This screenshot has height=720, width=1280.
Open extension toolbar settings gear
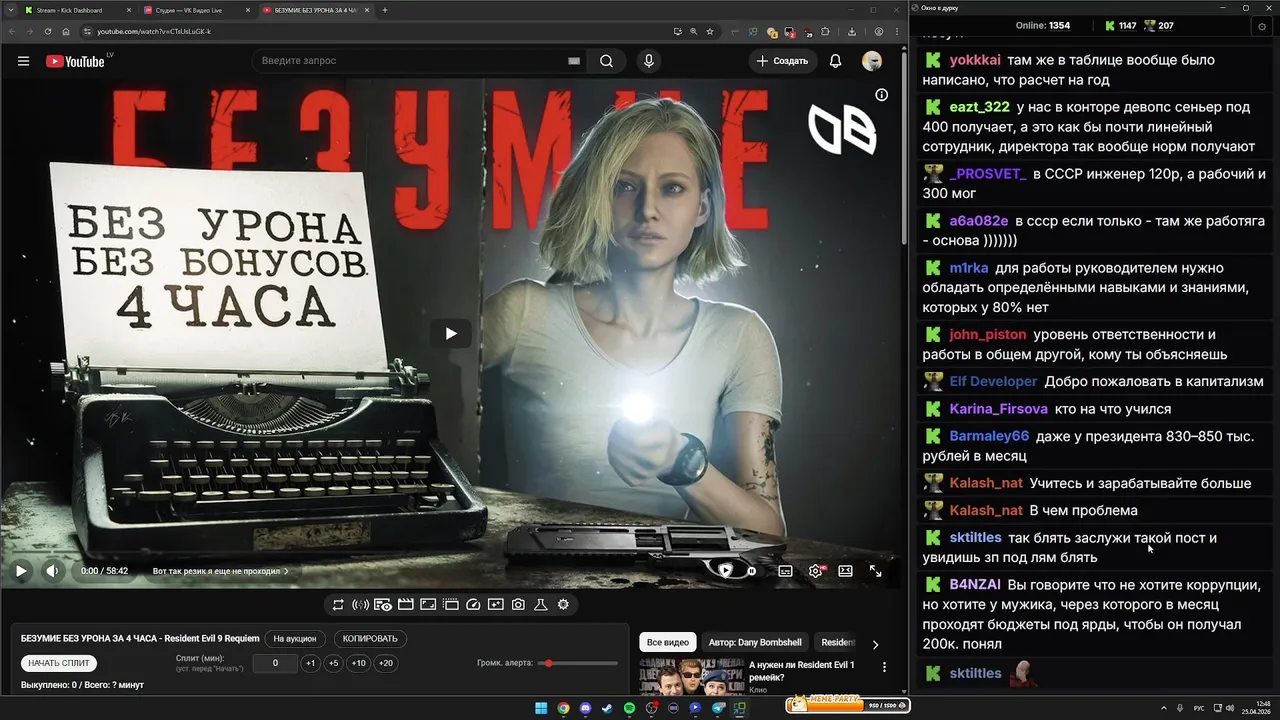[563, 605]
